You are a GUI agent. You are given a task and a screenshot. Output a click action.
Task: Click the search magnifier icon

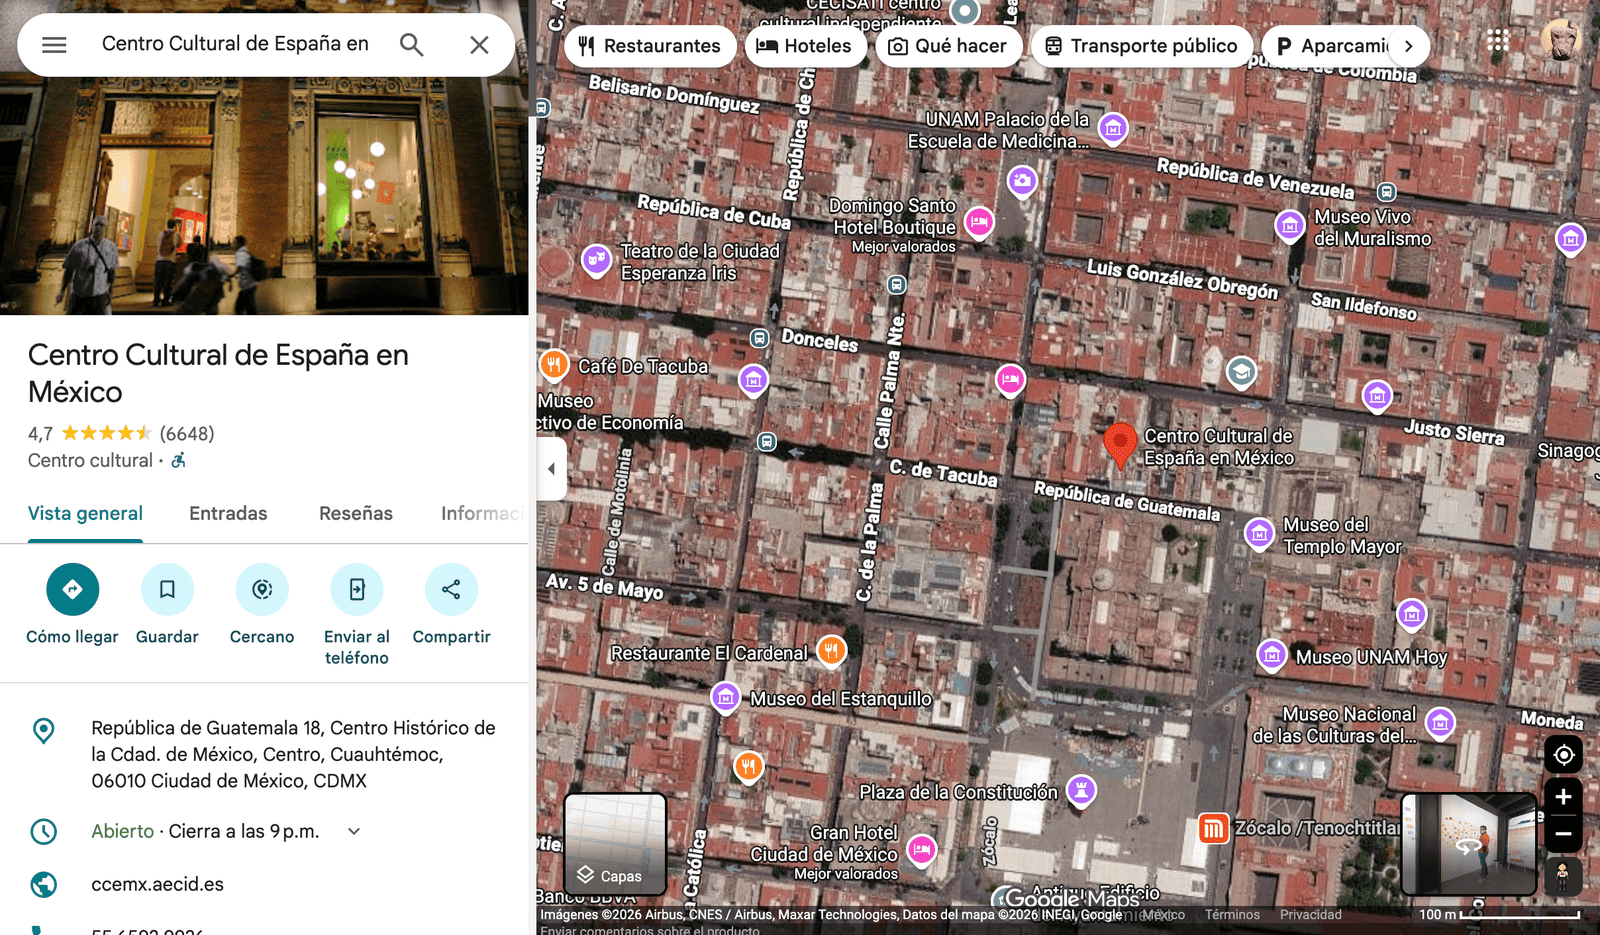411,45
